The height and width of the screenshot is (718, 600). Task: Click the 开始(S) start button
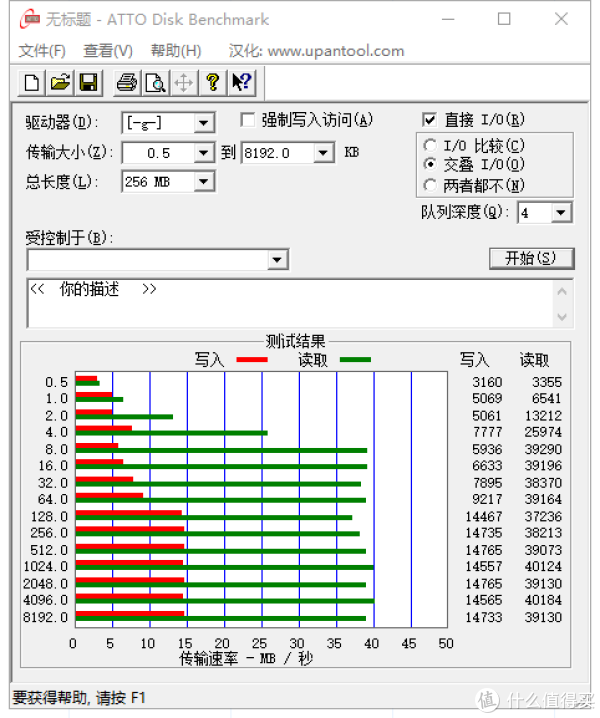tap(531, 258)
